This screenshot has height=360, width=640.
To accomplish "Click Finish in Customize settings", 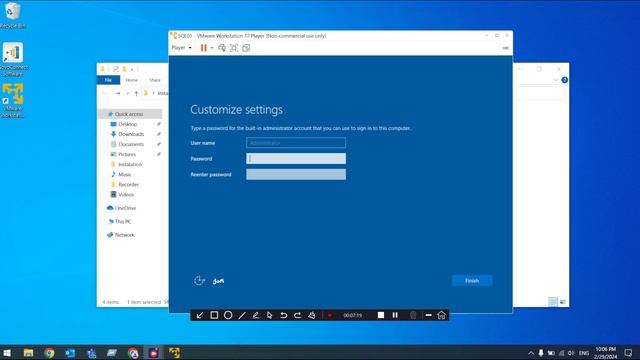I will pyautogui.click(x=472, y=281).
